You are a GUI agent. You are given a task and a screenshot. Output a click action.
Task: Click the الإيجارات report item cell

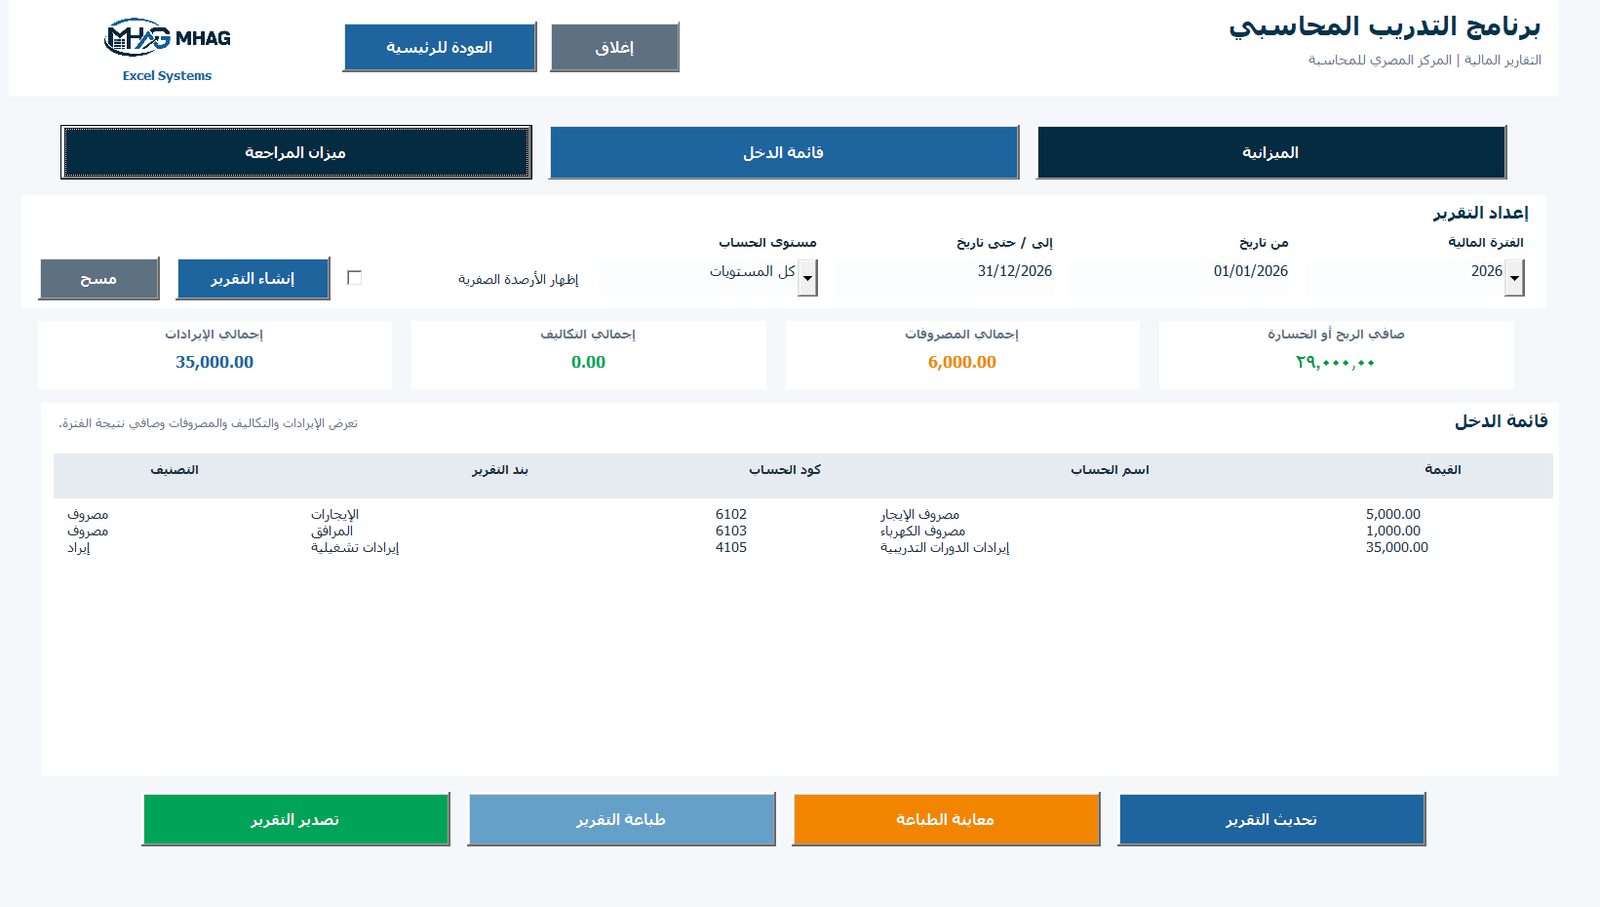point(335,514)
